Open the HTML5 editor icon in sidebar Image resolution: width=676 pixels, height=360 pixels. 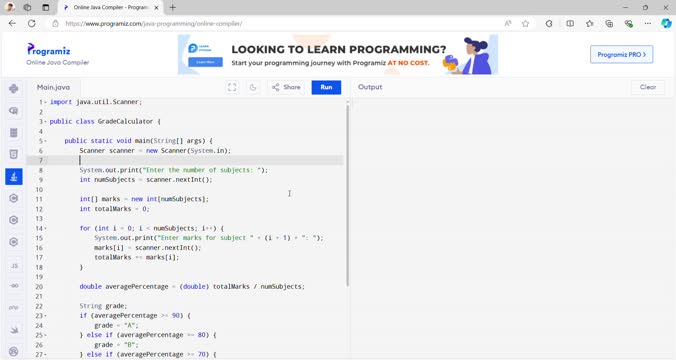[14, 154]
